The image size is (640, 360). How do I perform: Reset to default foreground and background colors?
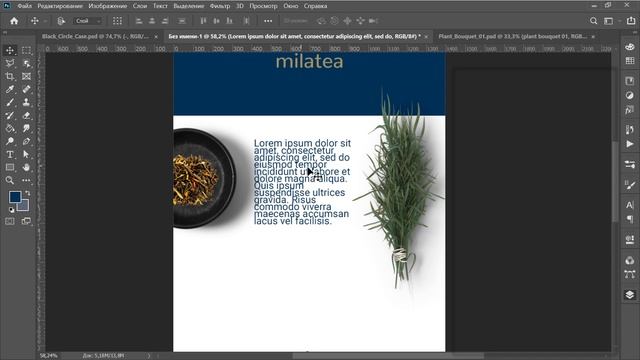pyautogui.click(x=11, y=210)
